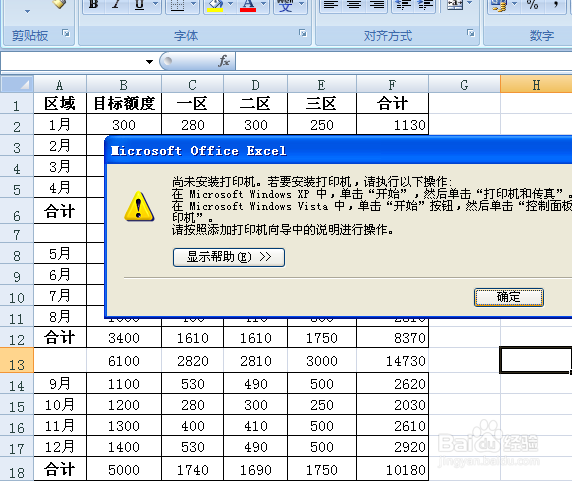The height and width of the screenshot is (481, 572).
Task: Select column D header
Action: (x=255, y=85)
